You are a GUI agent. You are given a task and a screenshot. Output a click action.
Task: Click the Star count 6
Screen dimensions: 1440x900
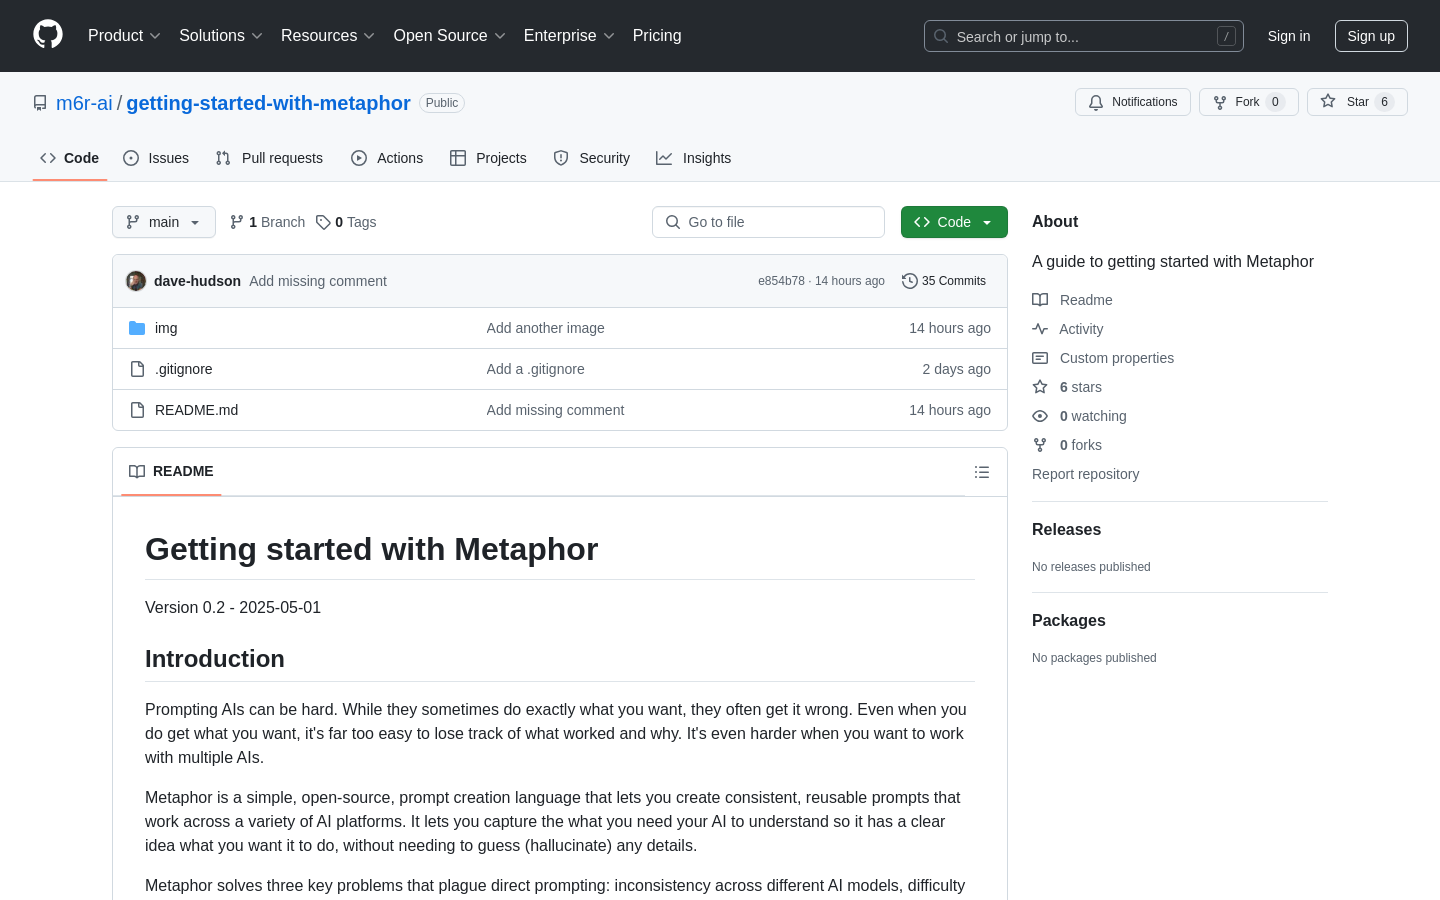pos(1384,102)
